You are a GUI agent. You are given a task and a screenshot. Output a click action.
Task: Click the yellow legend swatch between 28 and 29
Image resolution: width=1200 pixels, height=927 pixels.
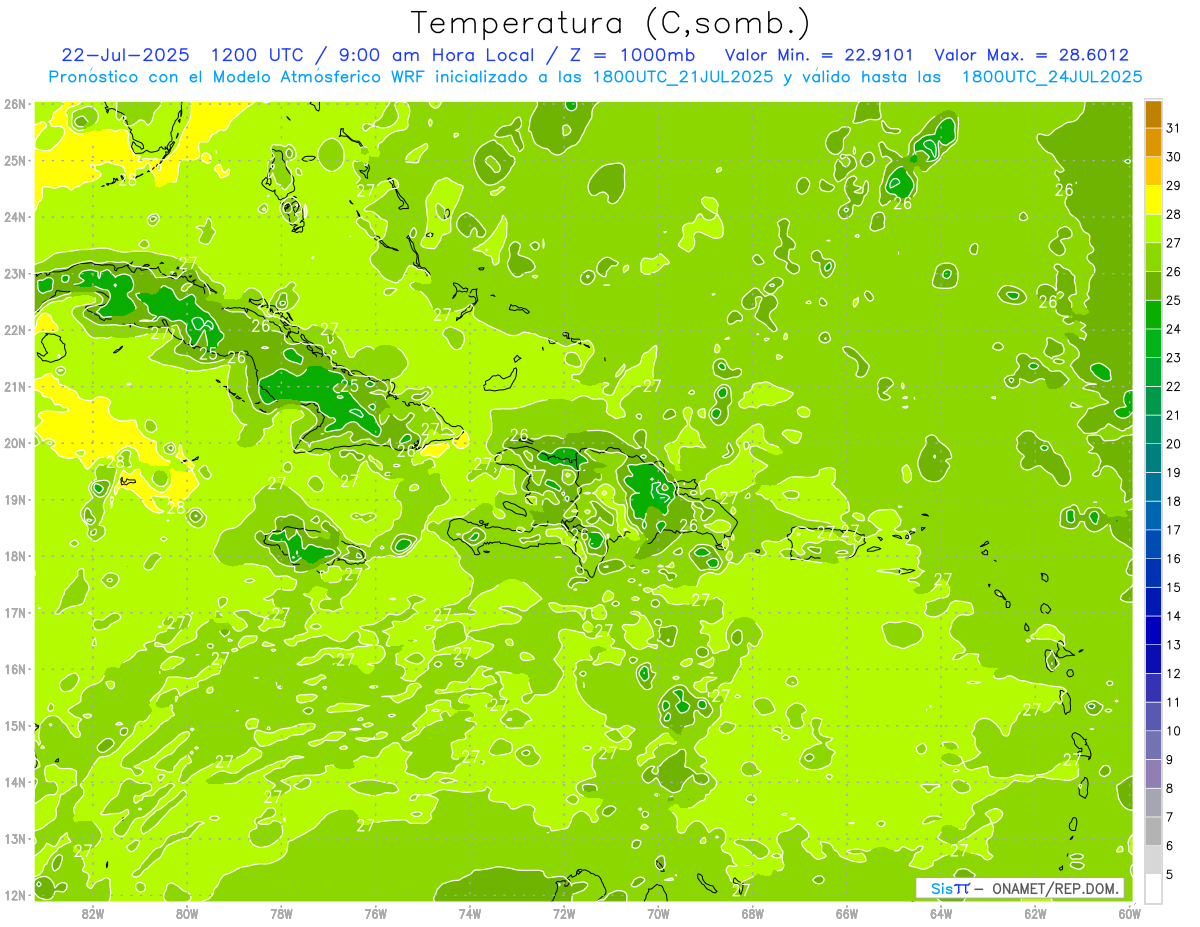tap(1153, 200)
